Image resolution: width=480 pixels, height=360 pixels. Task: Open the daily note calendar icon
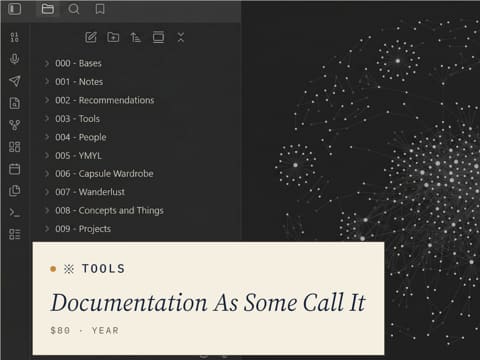coord(15,169)
